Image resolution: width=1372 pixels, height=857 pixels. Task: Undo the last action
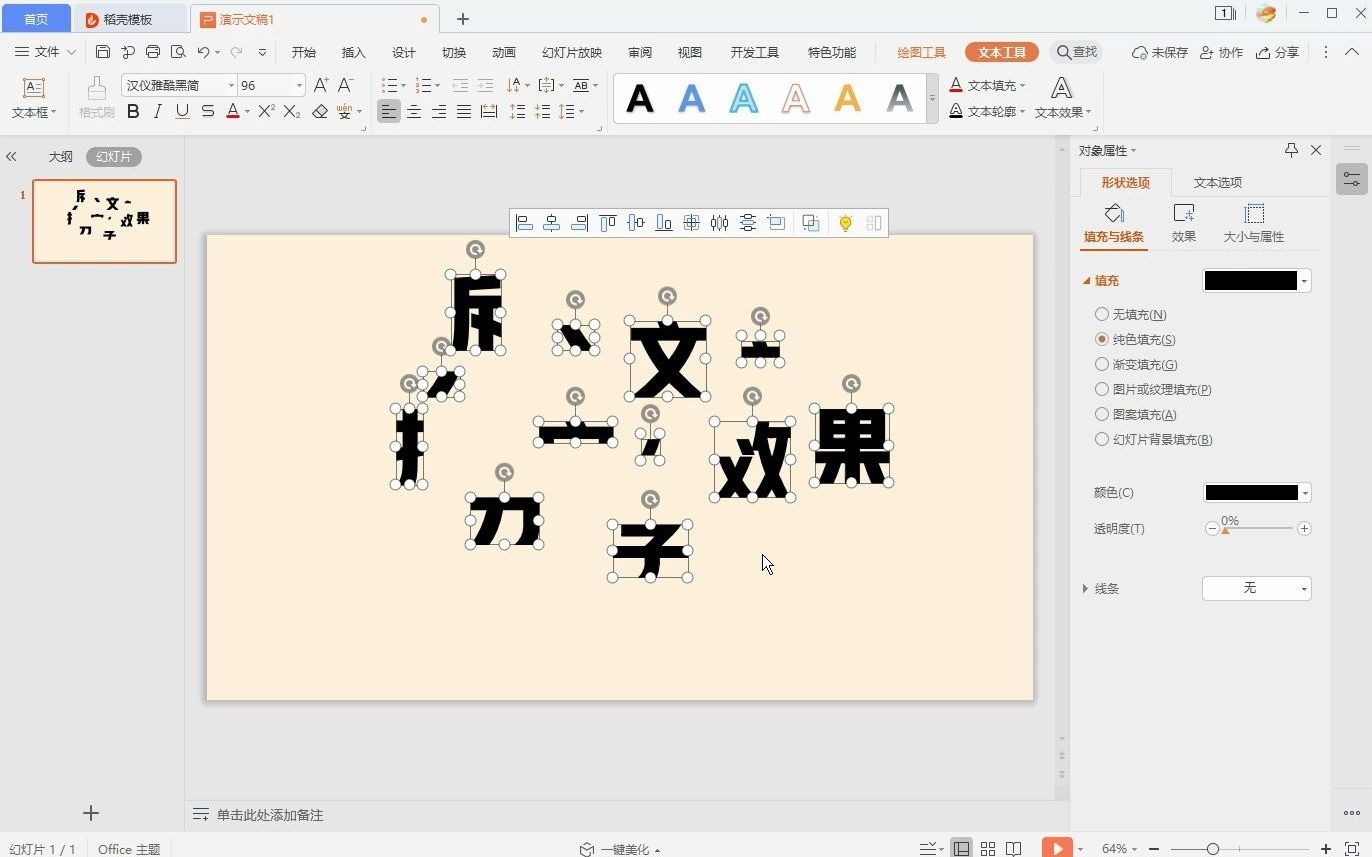(x=203, y=52)
